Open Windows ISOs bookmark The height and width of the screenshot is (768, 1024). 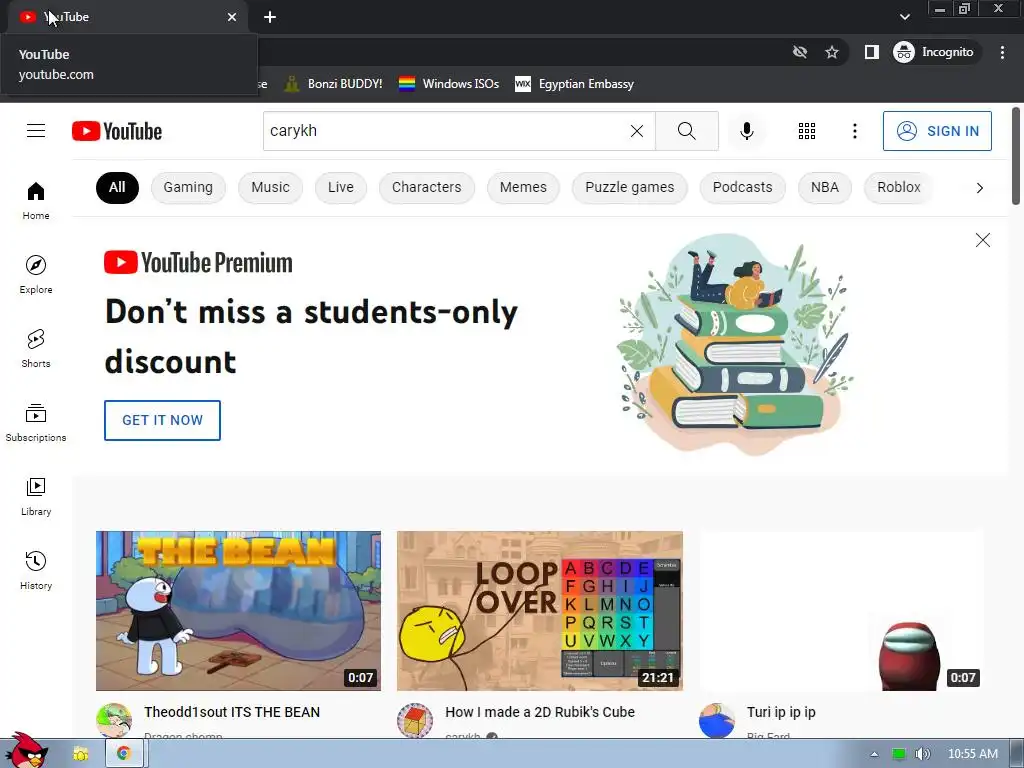(449, 84)
